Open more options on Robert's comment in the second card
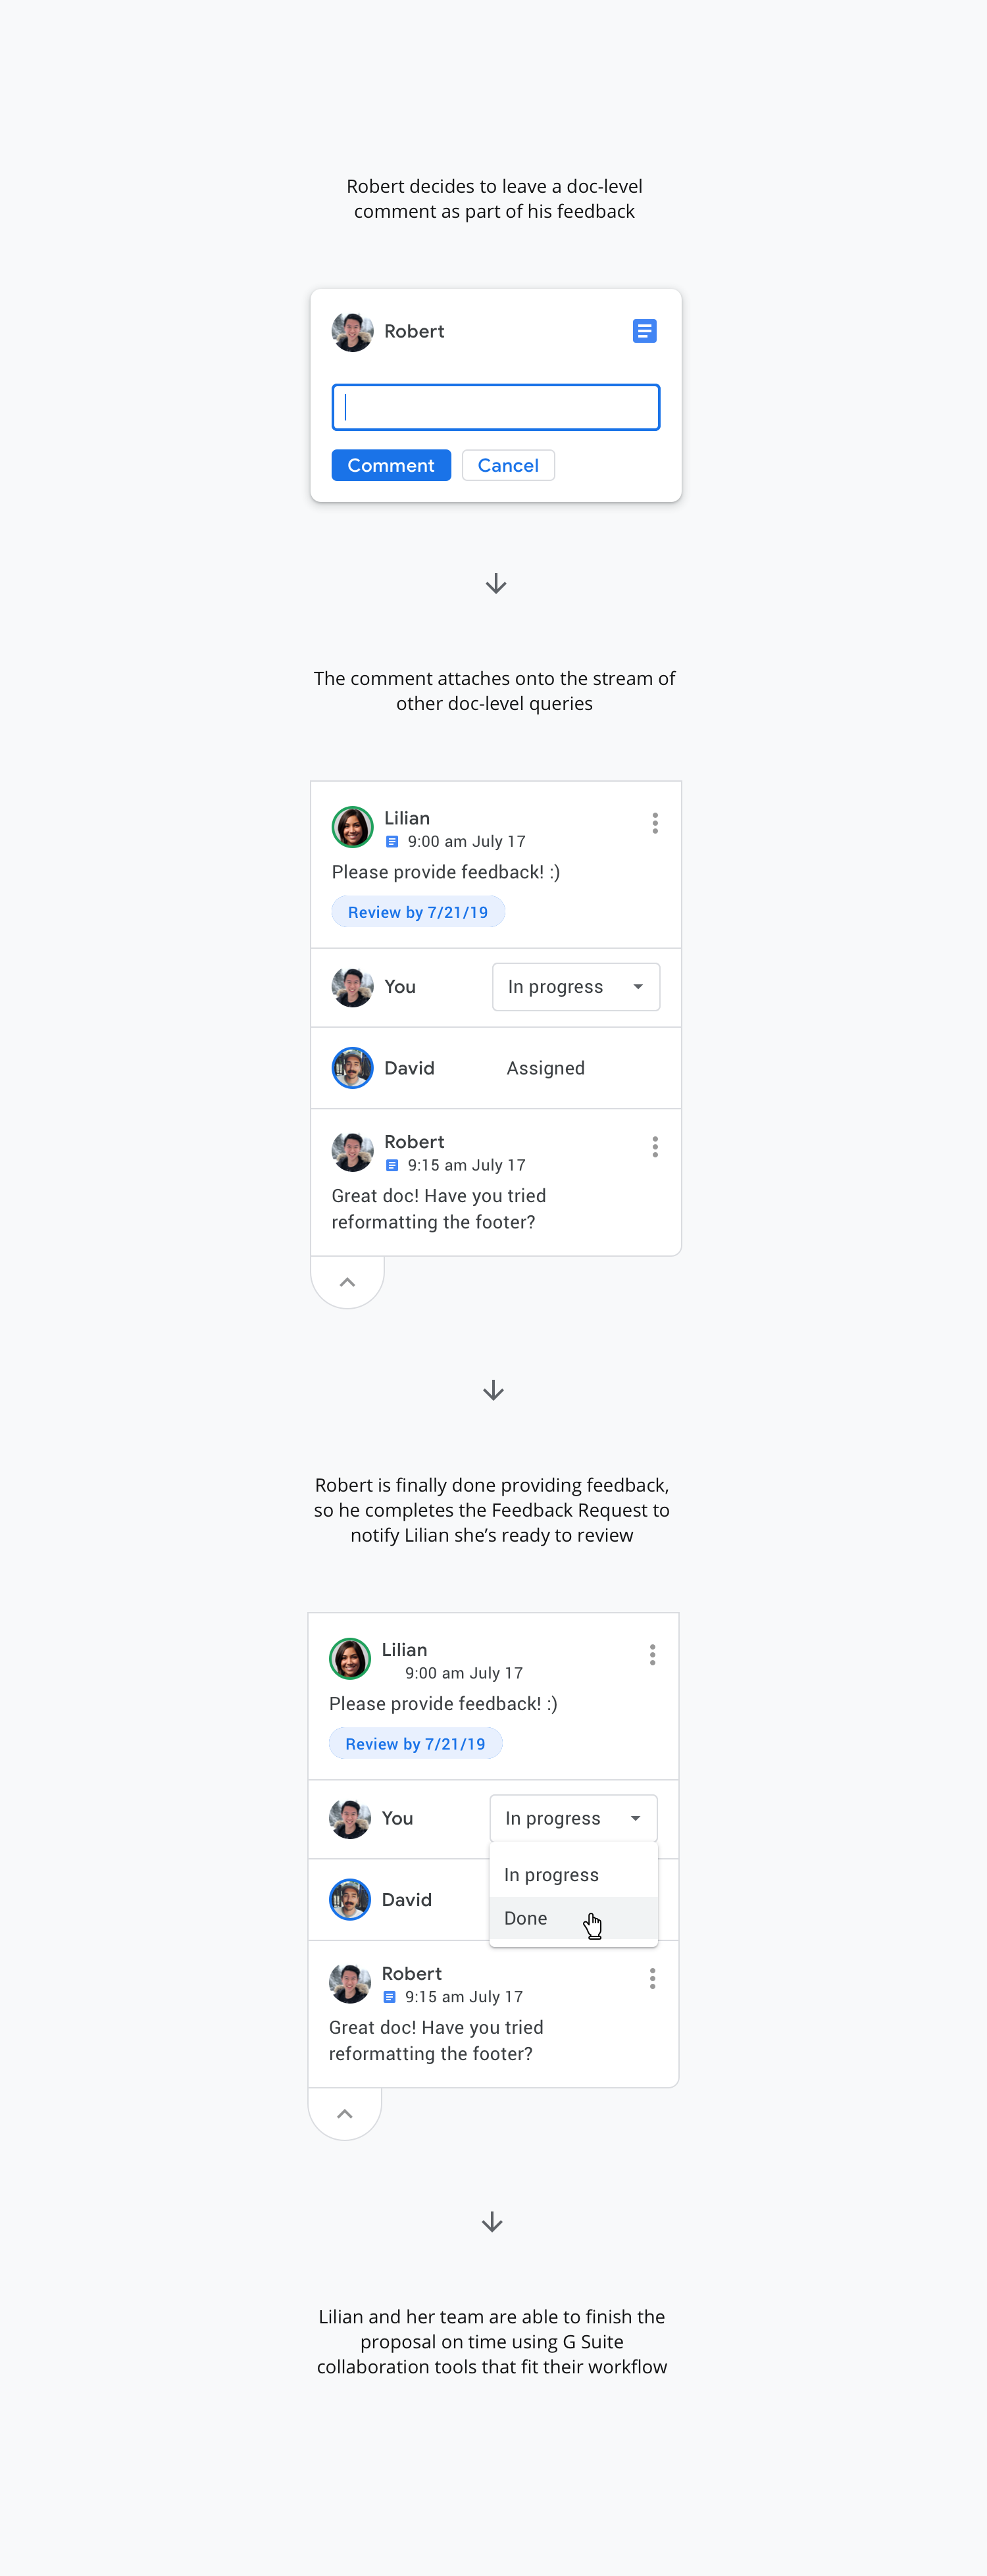Screen dimensions: 987x2576 coord(652,1979)
